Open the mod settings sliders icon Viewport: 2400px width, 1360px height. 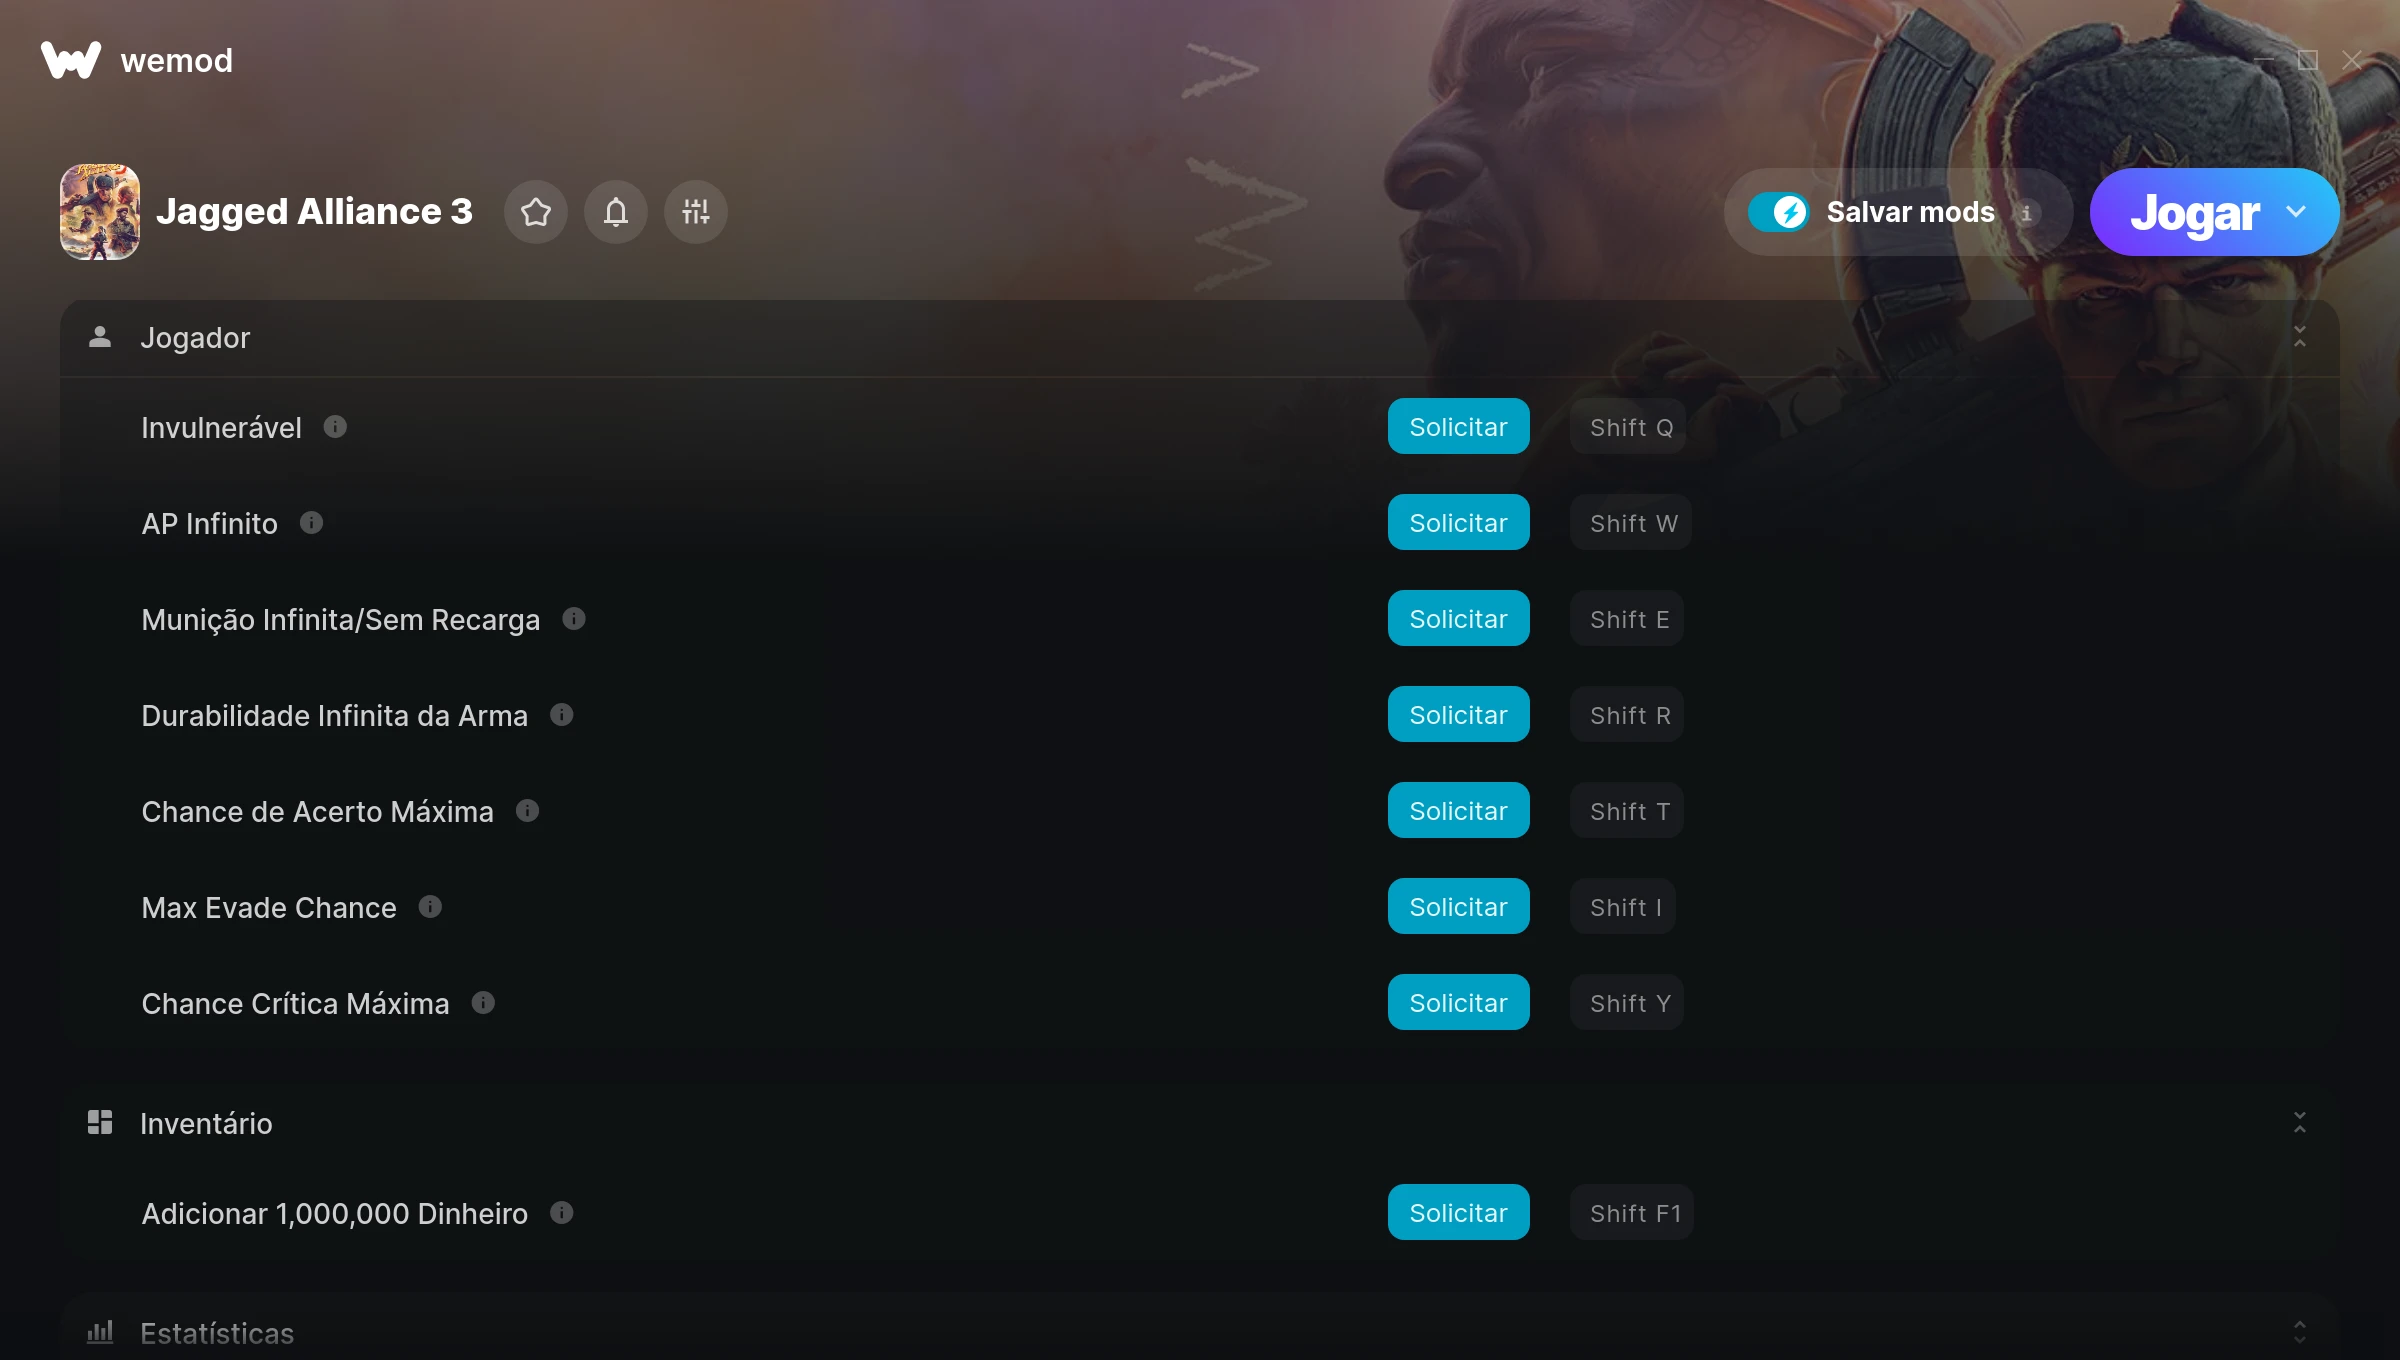[696, 212]
